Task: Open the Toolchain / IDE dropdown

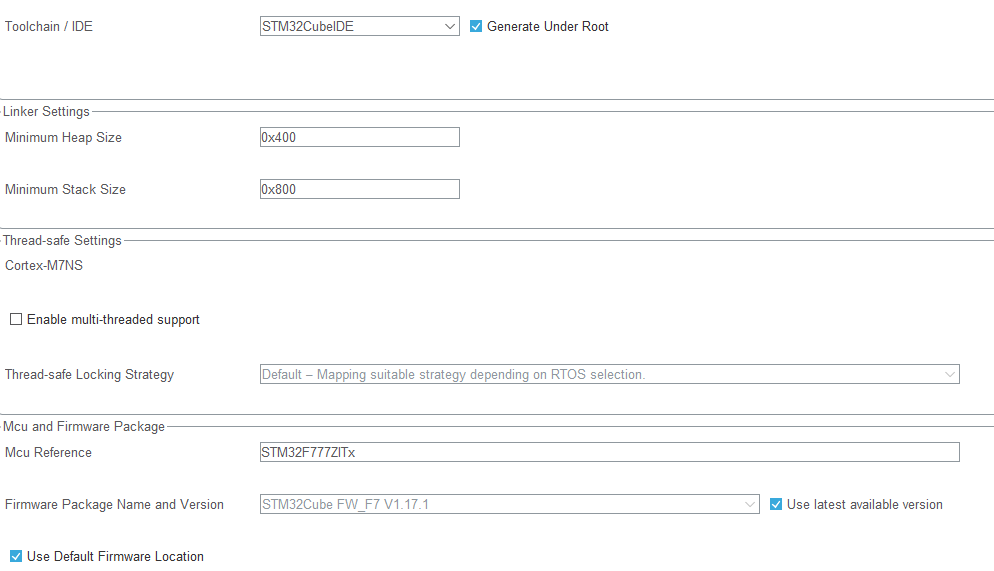Action: coord(359,27)
